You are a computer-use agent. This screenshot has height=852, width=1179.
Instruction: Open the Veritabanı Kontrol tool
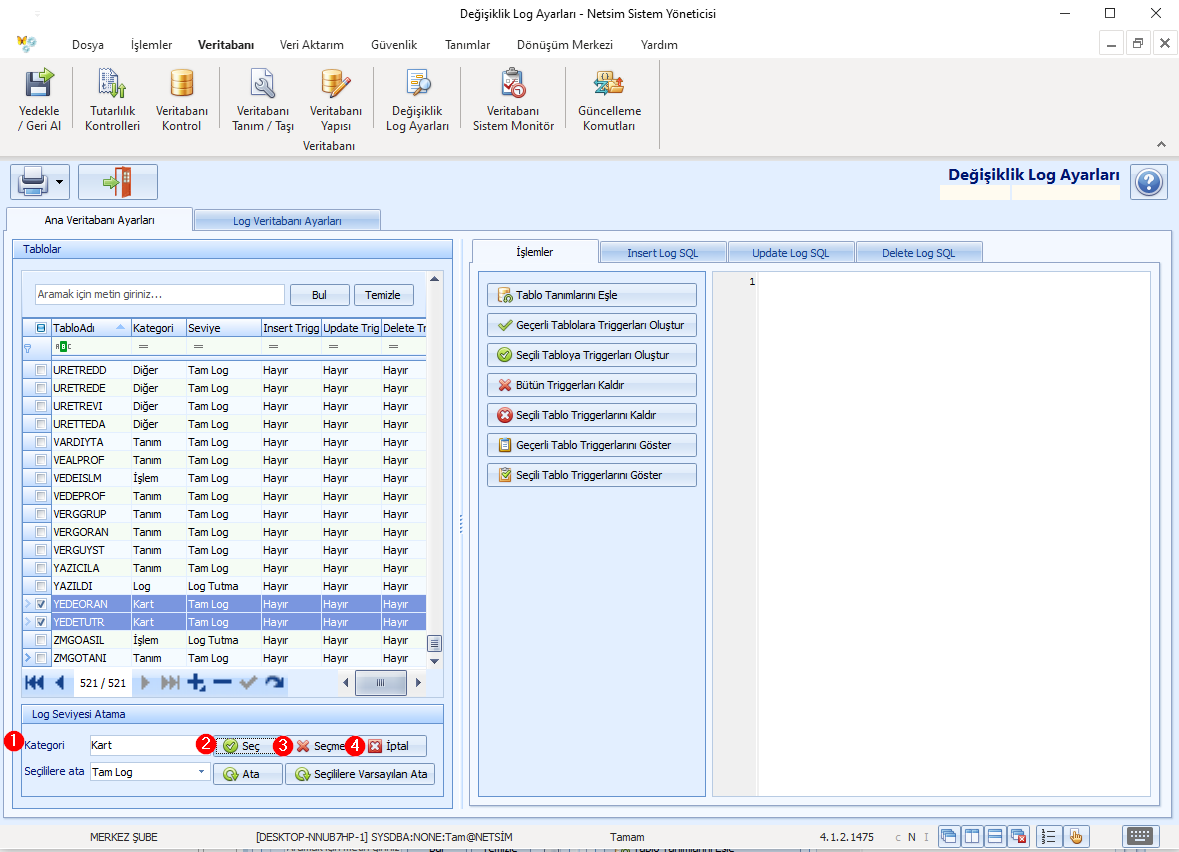coord(181,100)
